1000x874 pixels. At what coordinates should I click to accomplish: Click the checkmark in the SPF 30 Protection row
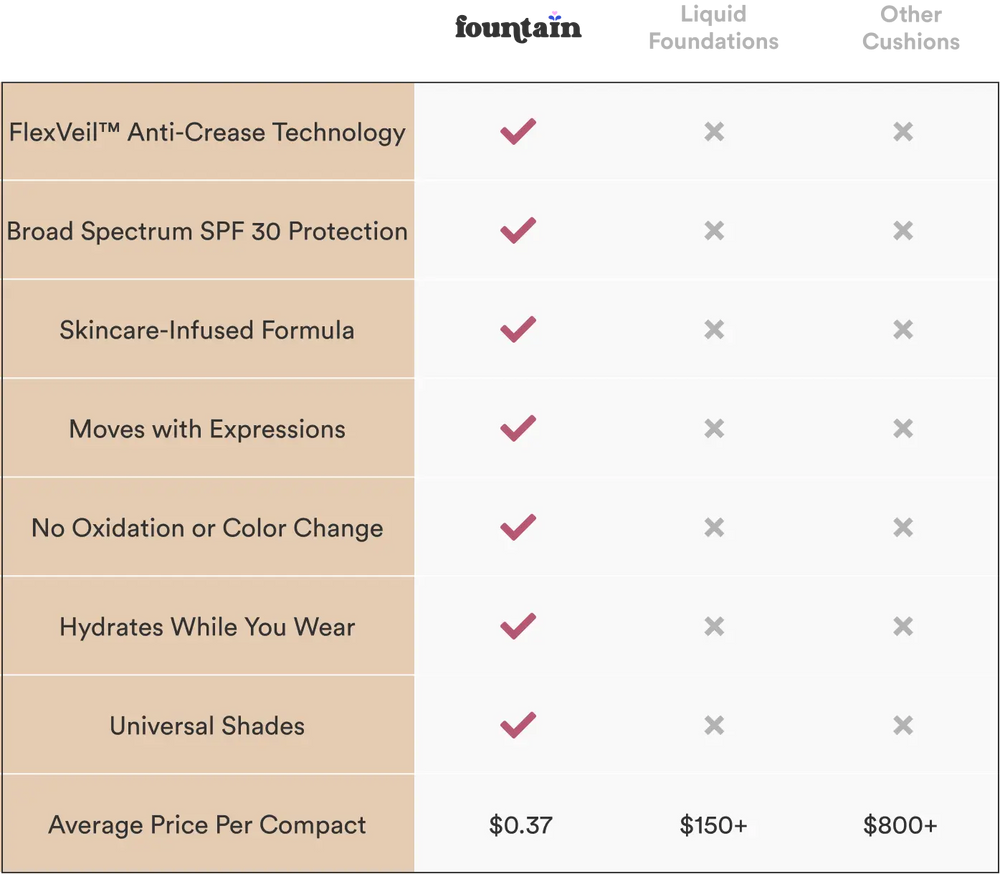[x=518, y=231]
